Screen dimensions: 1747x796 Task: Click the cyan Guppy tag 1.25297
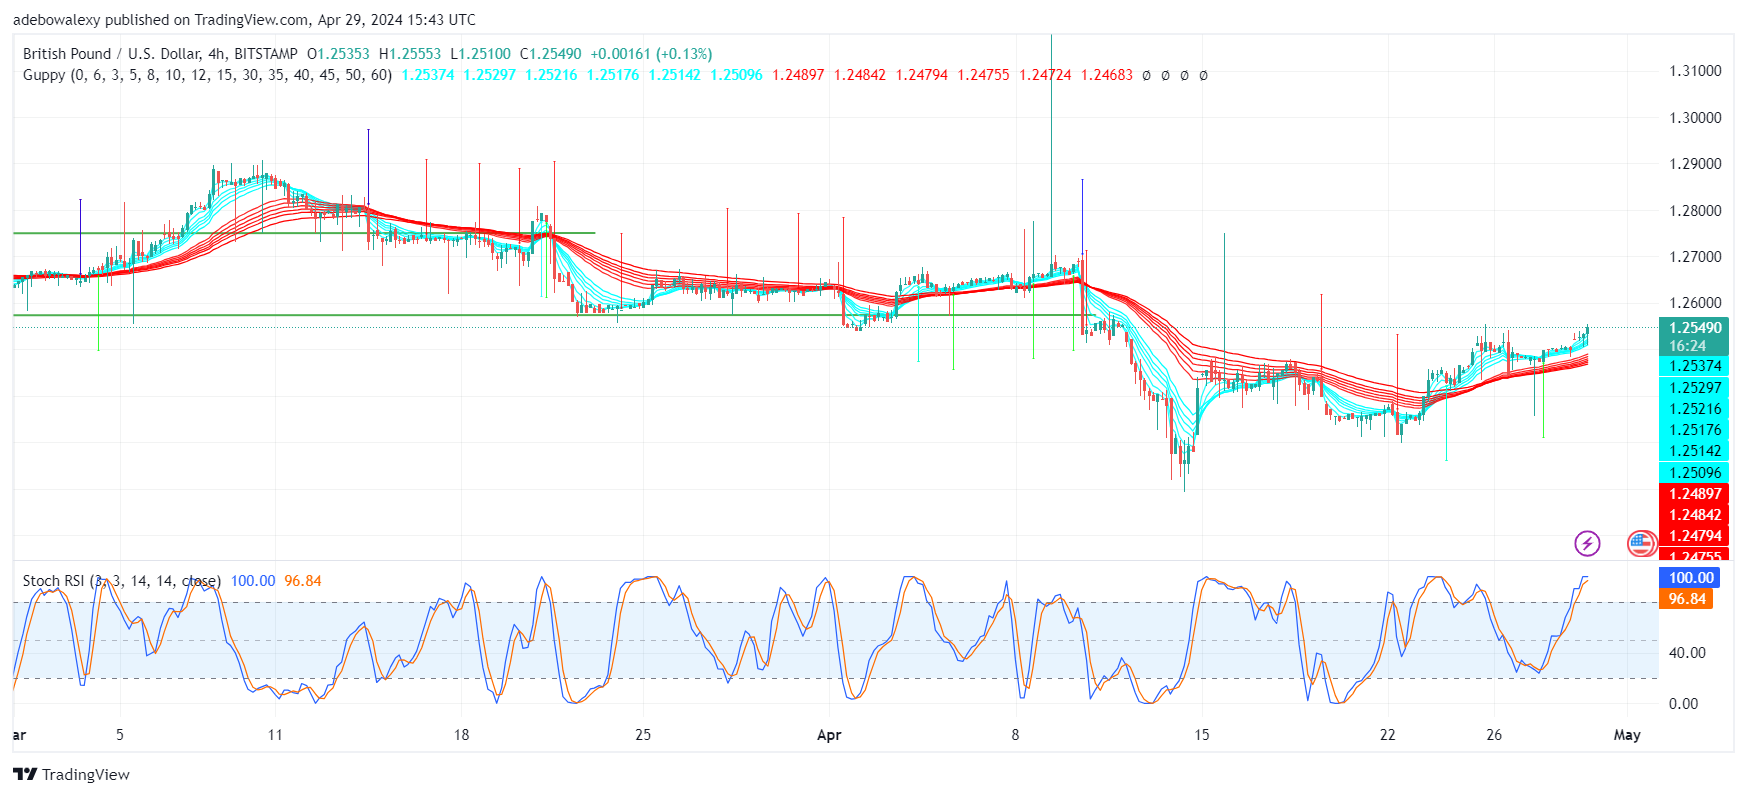(1695, 387)
